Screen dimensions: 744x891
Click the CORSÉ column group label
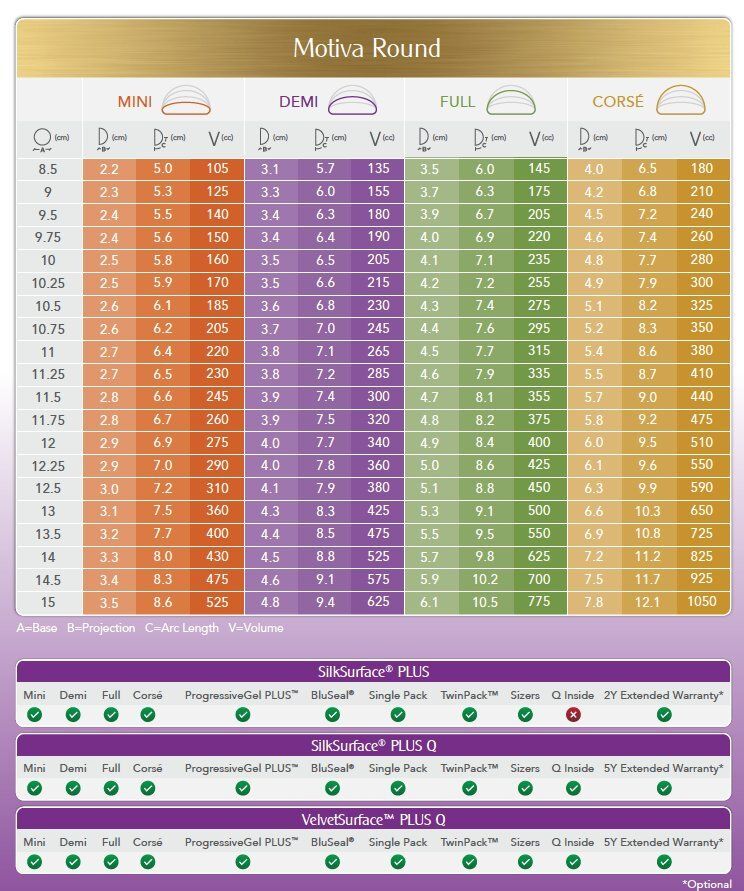(618, 101)
